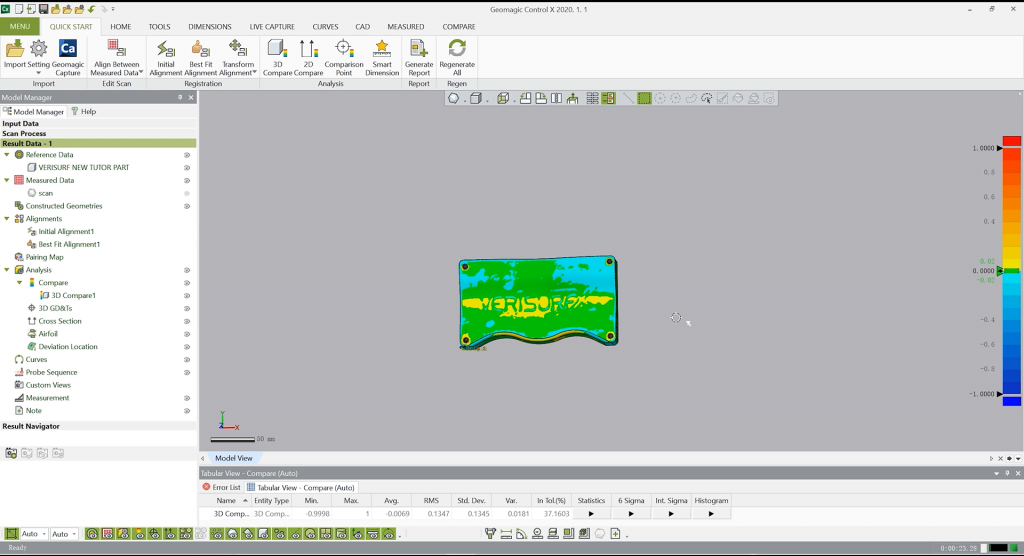Viewport: 1024px width, 556px height.
Task: Open the Smart Dimension tool
Action: (x=382, y=57)
